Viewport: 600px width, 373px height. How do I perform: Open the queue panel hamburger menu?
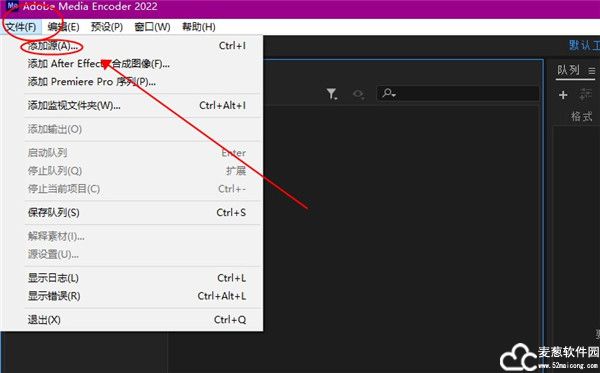592,71
